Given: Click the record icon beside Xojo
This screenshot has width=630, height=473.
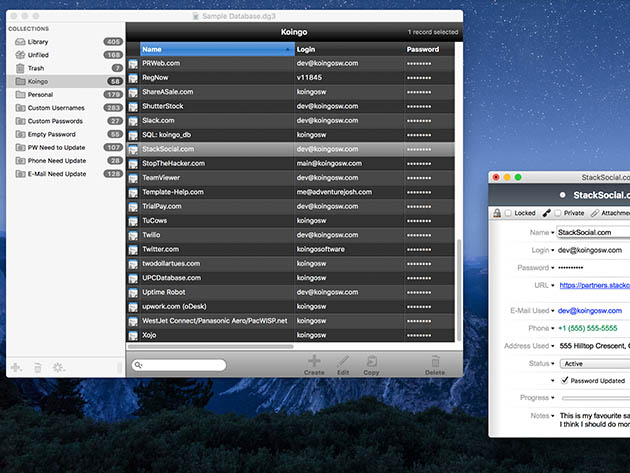Looking at the screenshot, I should pyautogui.click(x=133, y=336).
